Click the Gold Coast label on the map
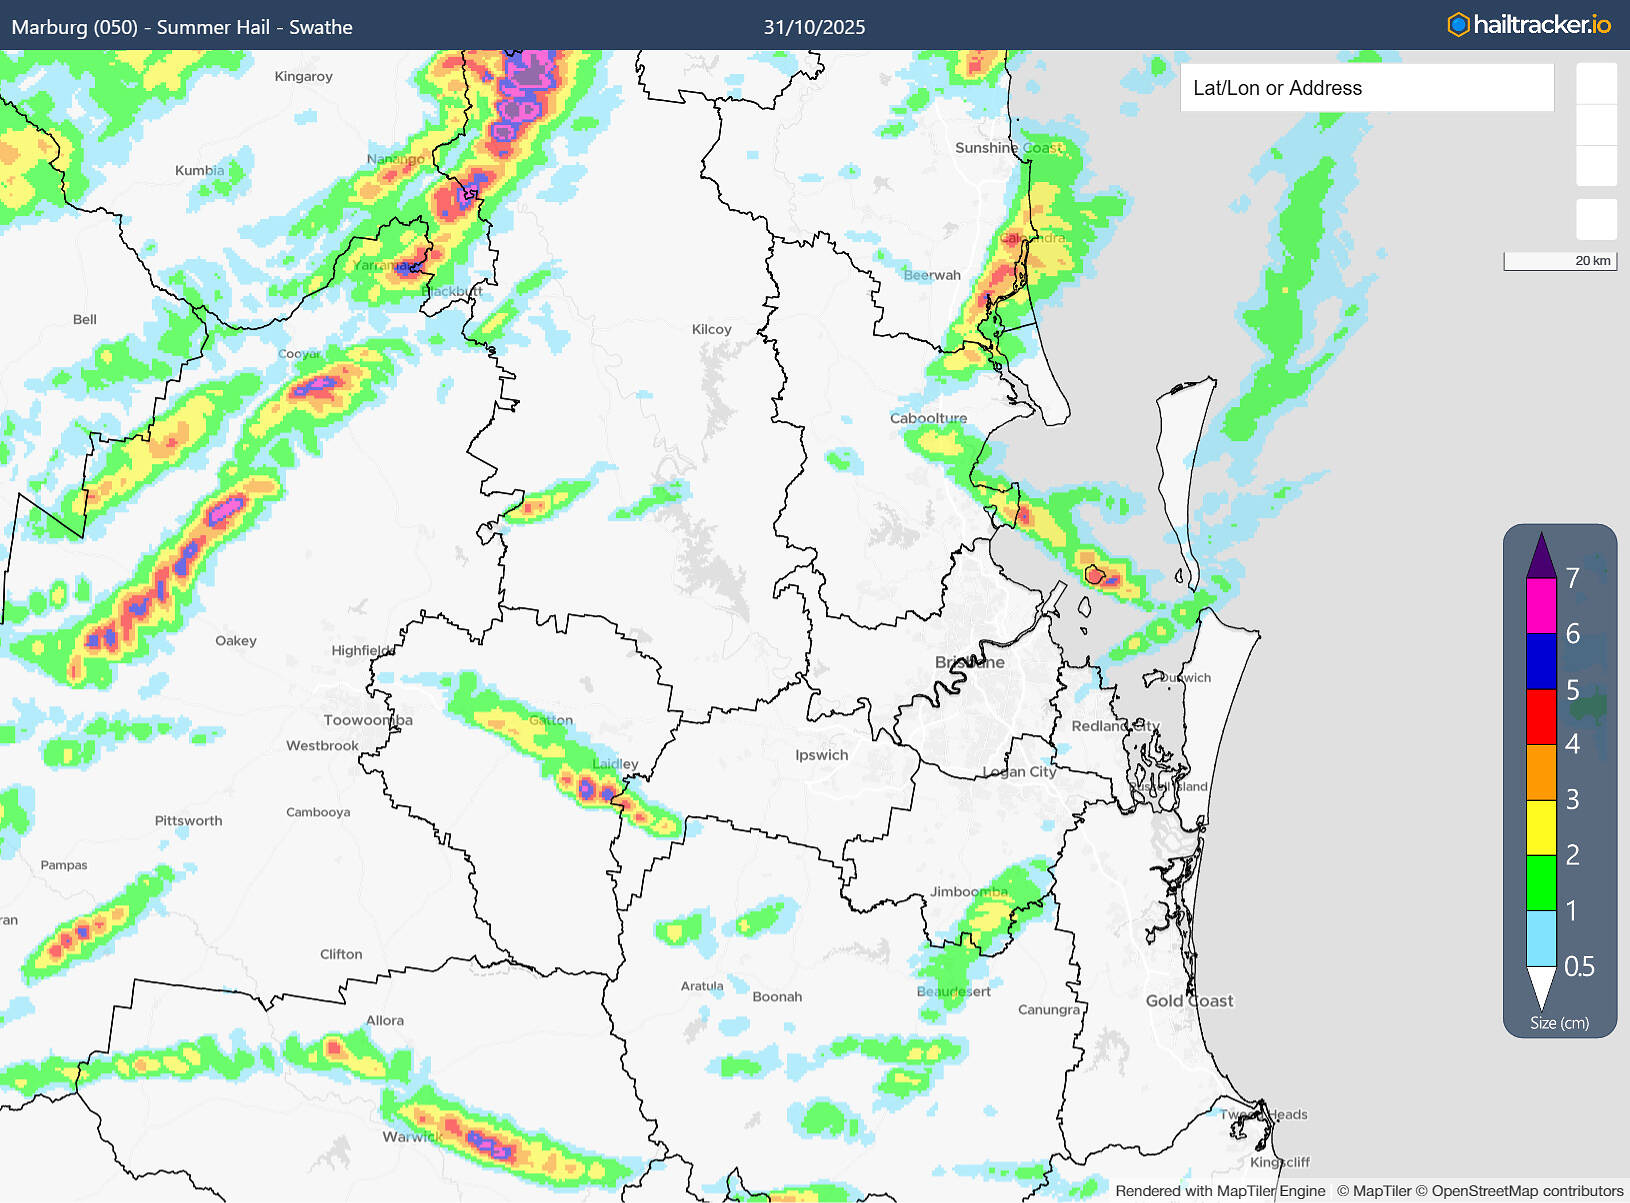The width and height of the screenshot is (1630, 1203). tap(1189, 1001)
